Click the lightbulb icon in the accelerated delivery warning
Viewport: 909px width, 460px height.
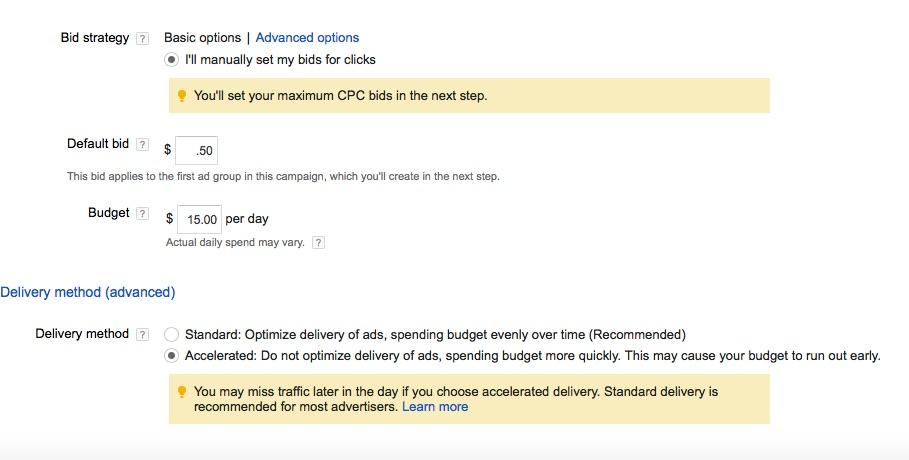tap(181, 392)
